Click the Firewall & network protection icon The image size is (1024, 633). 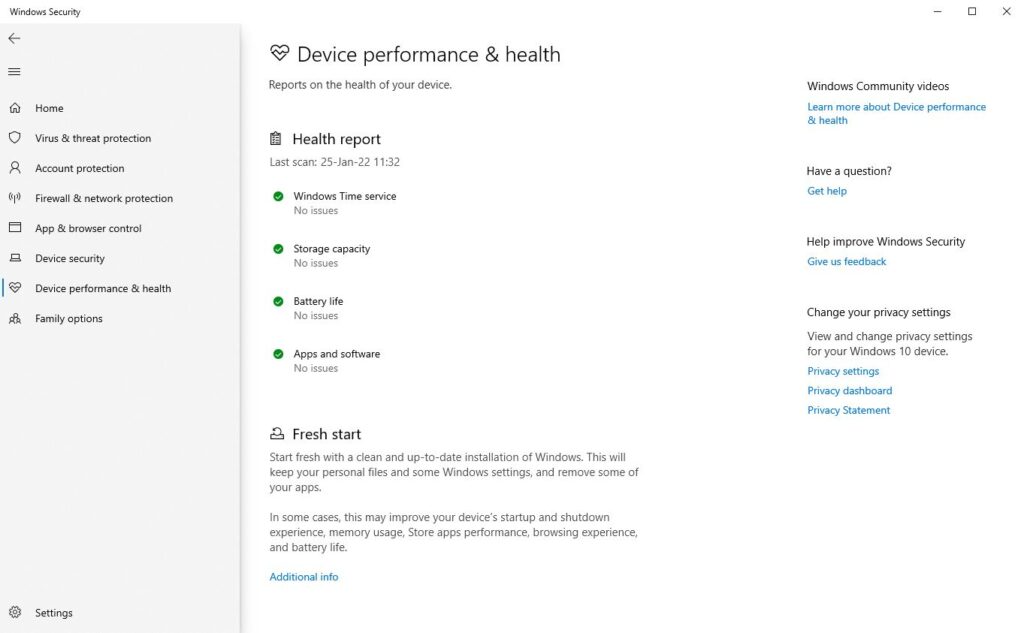(x=14, y=198)
